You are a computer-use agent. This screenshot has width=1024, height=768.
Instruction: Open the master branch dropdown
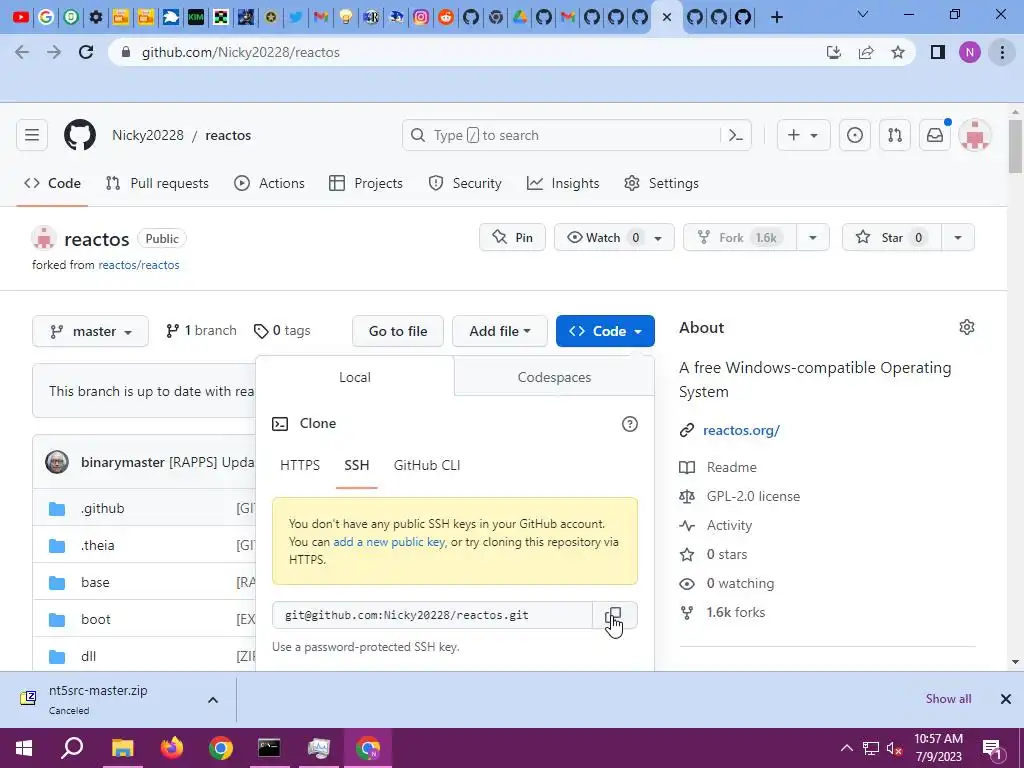[x=90, y=331]
